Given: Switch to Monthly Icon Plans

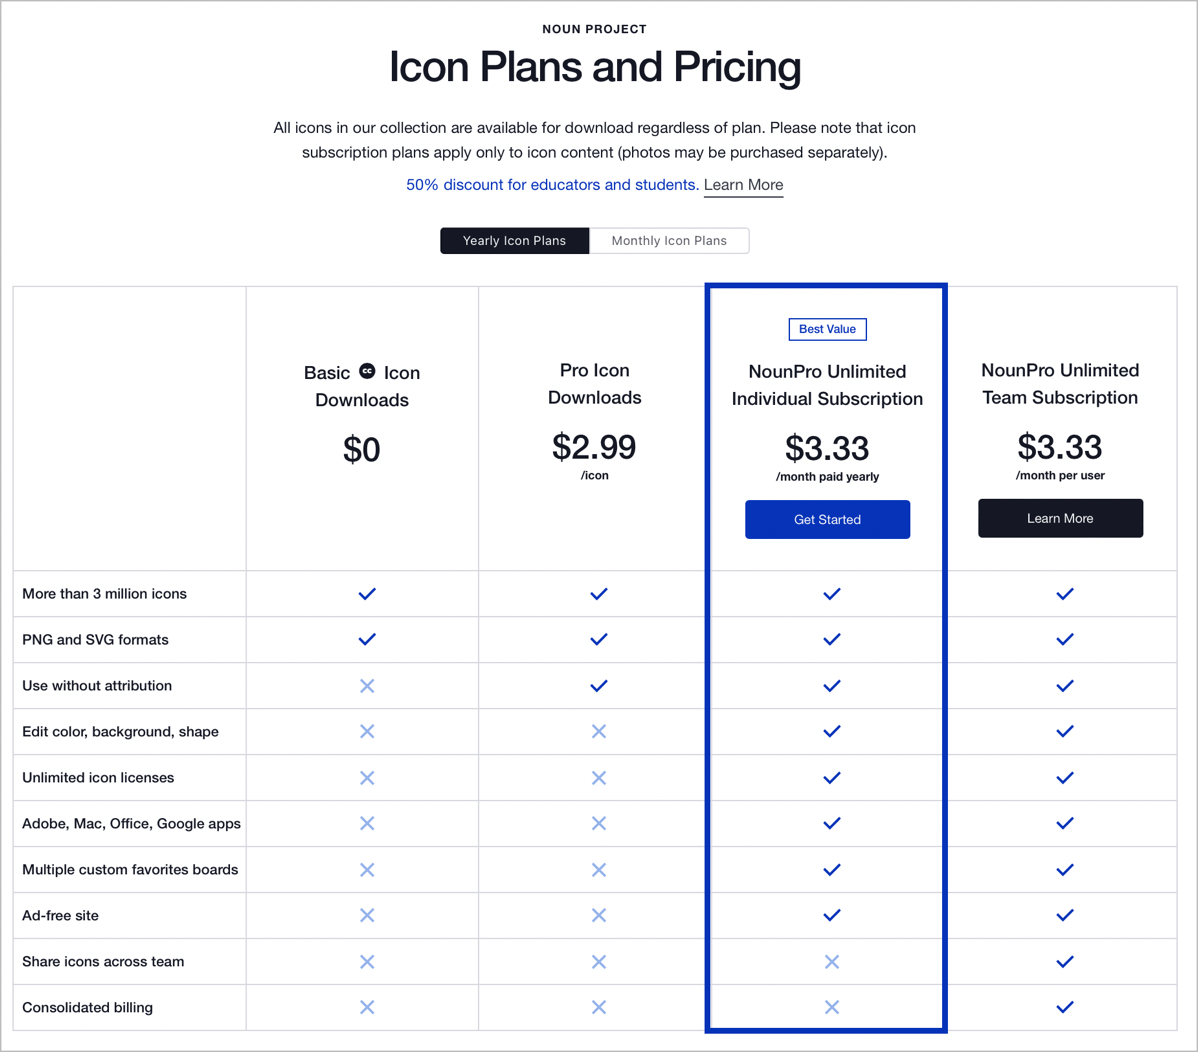Looking at the screenshot, I should point(669,241).
